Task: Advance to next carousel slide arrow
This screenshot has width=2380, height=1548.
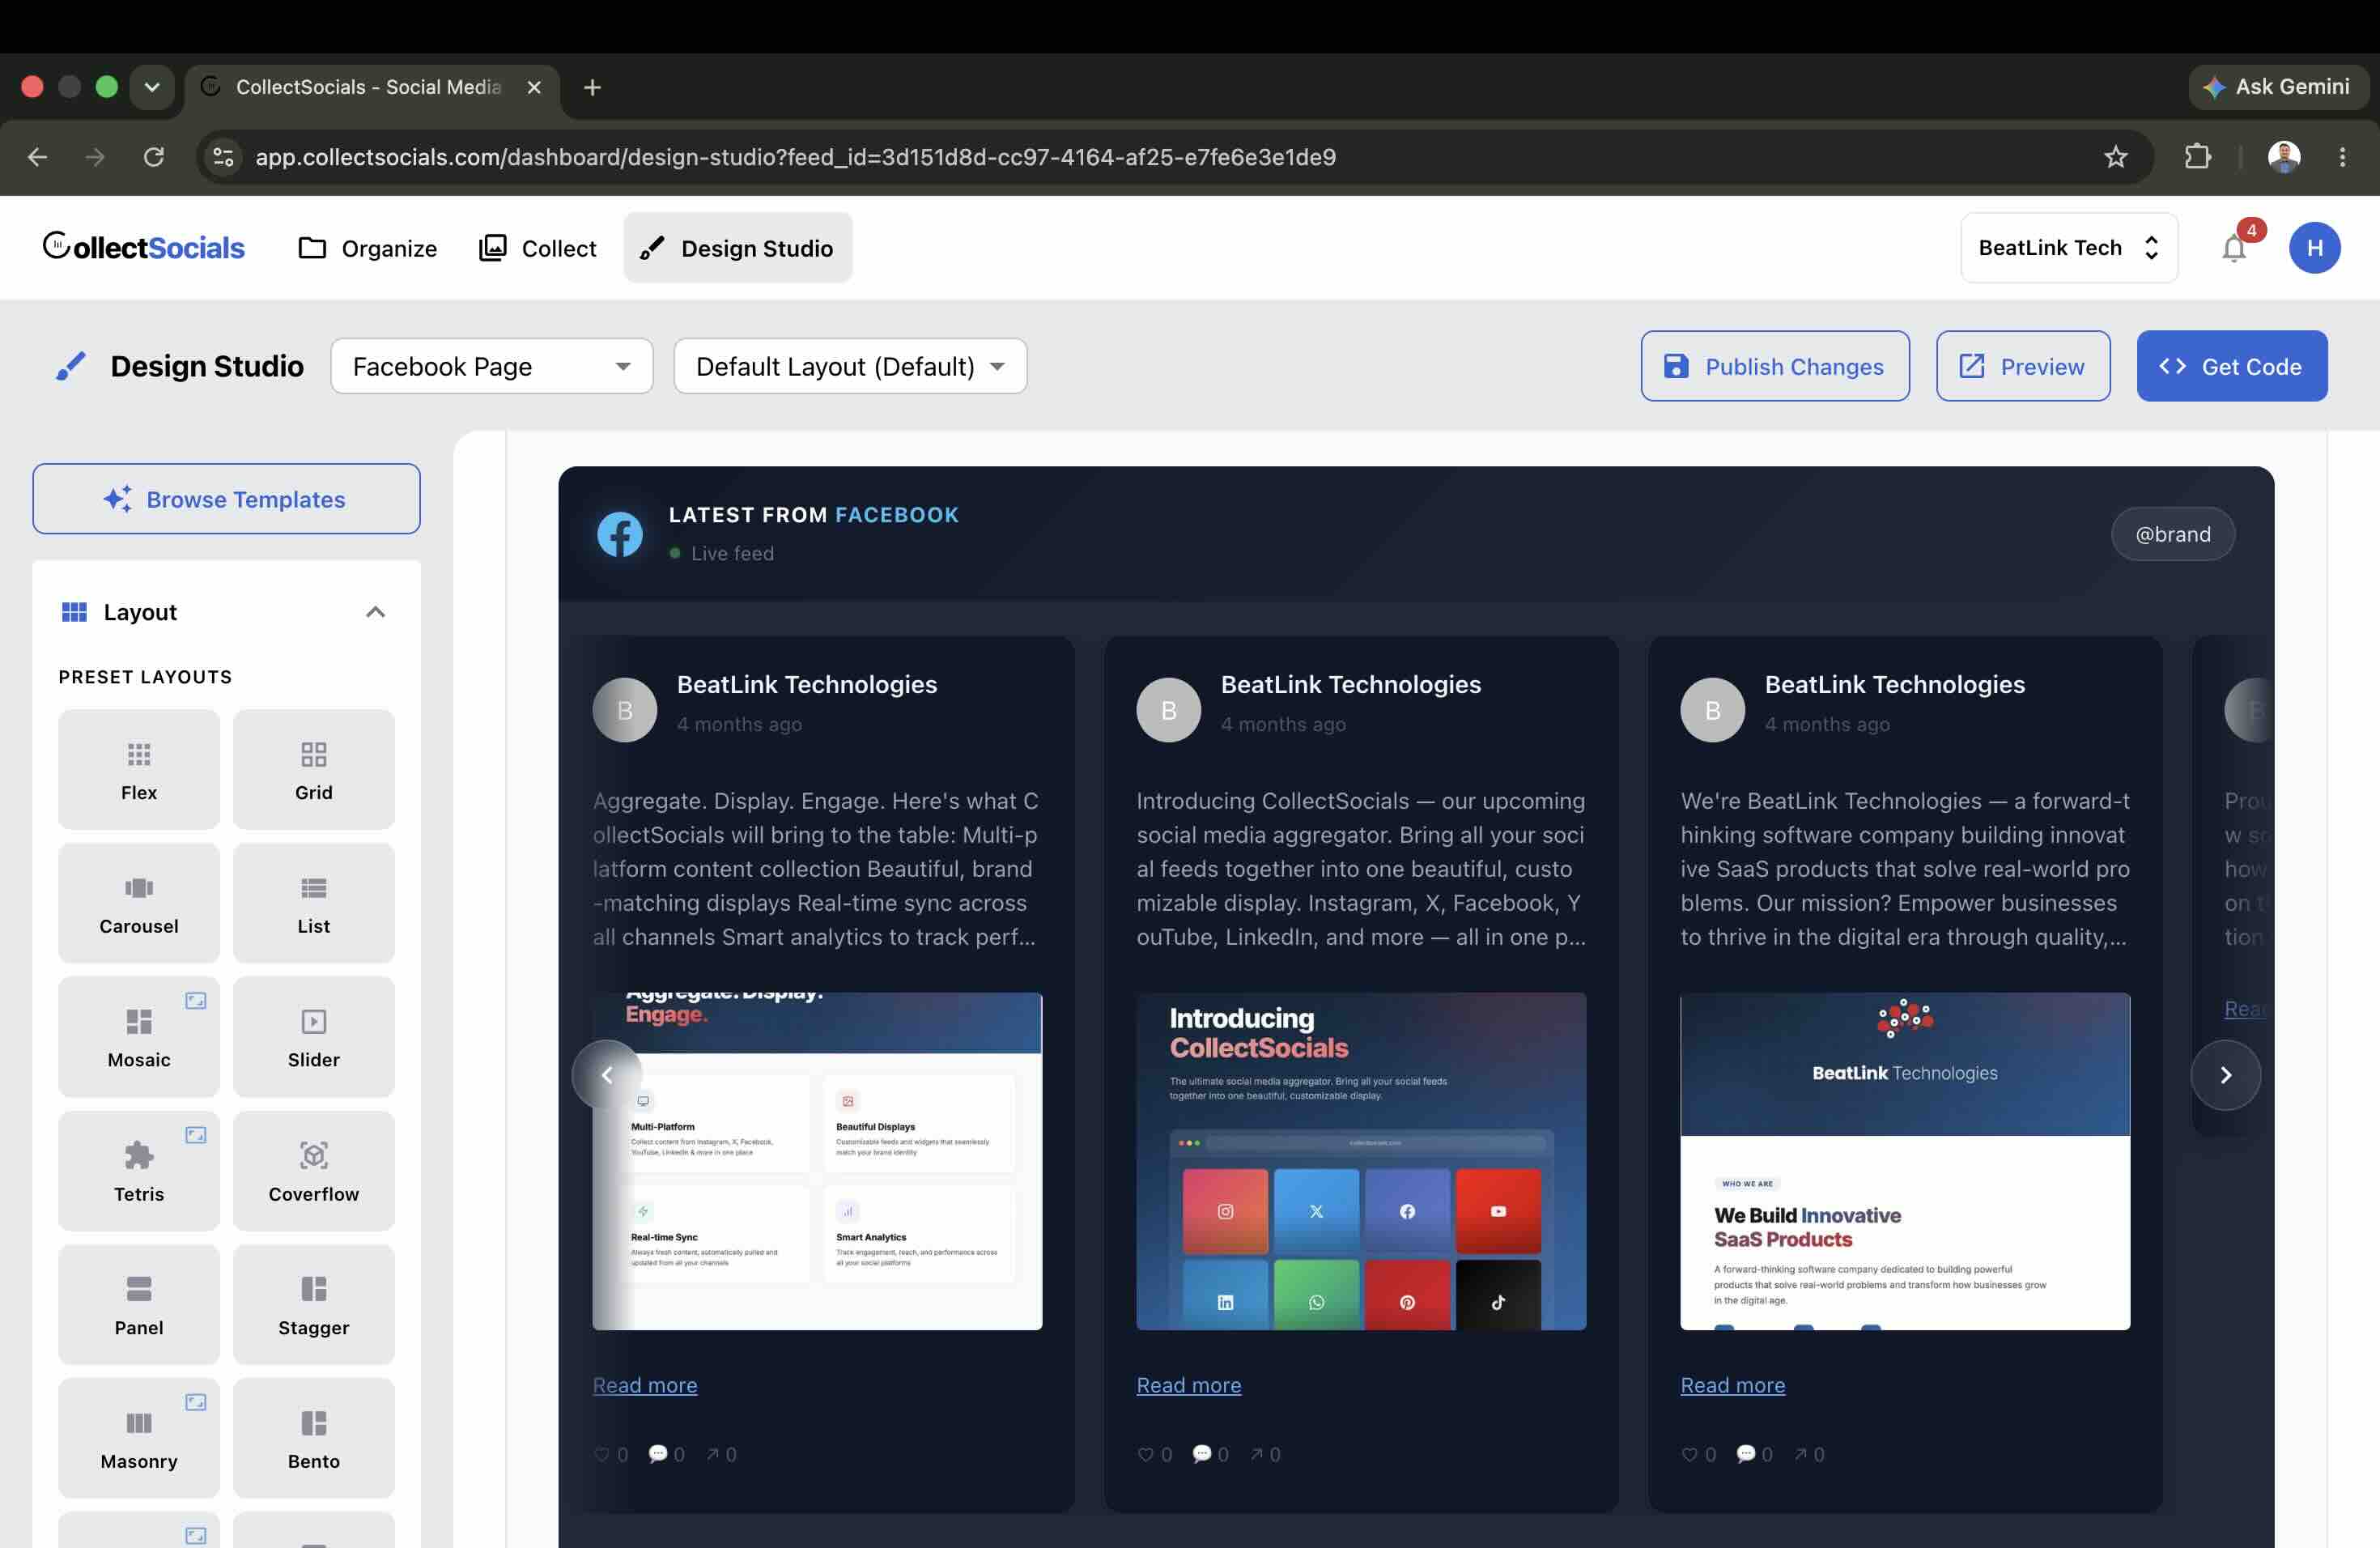Action: [x=2225, y=1075]
